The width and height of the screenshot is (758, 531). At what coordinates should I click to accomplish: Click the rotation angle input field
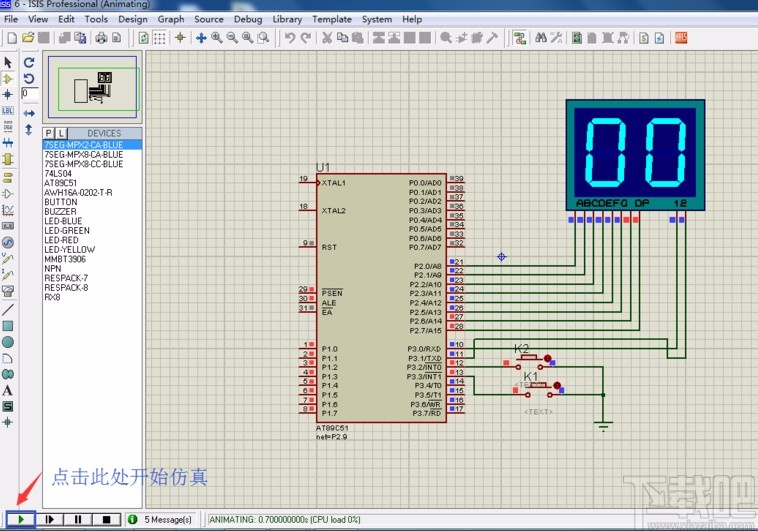click(x=29, y=94)
